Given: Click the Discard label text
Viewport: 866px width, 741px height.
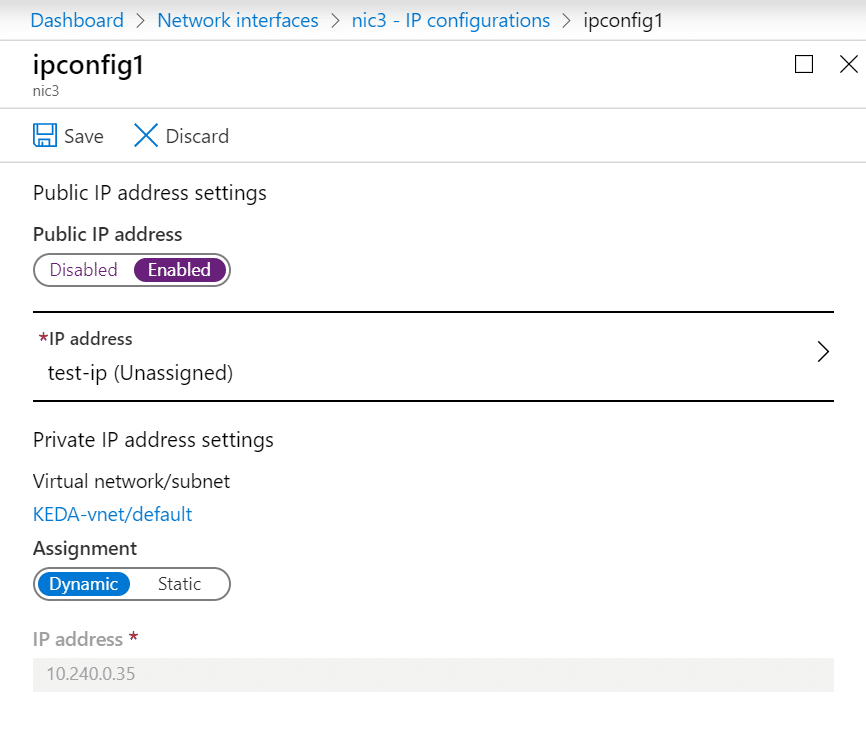Looking at the screenshot, I should (197, 136).
